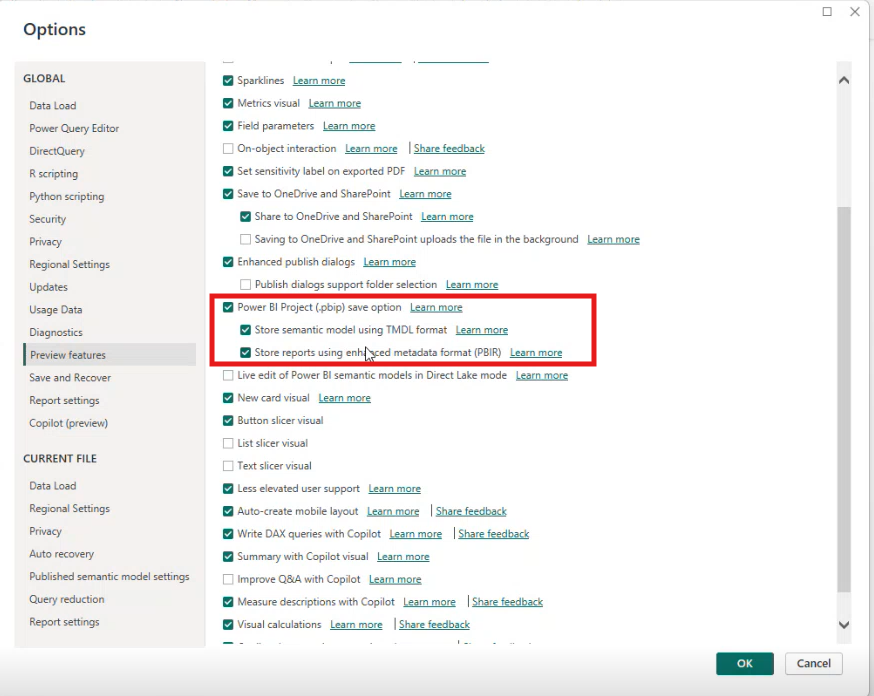Open Learn more for Direct Lake live edit
The height and width of the screenshot is (696, 874).
click(542, 376)
